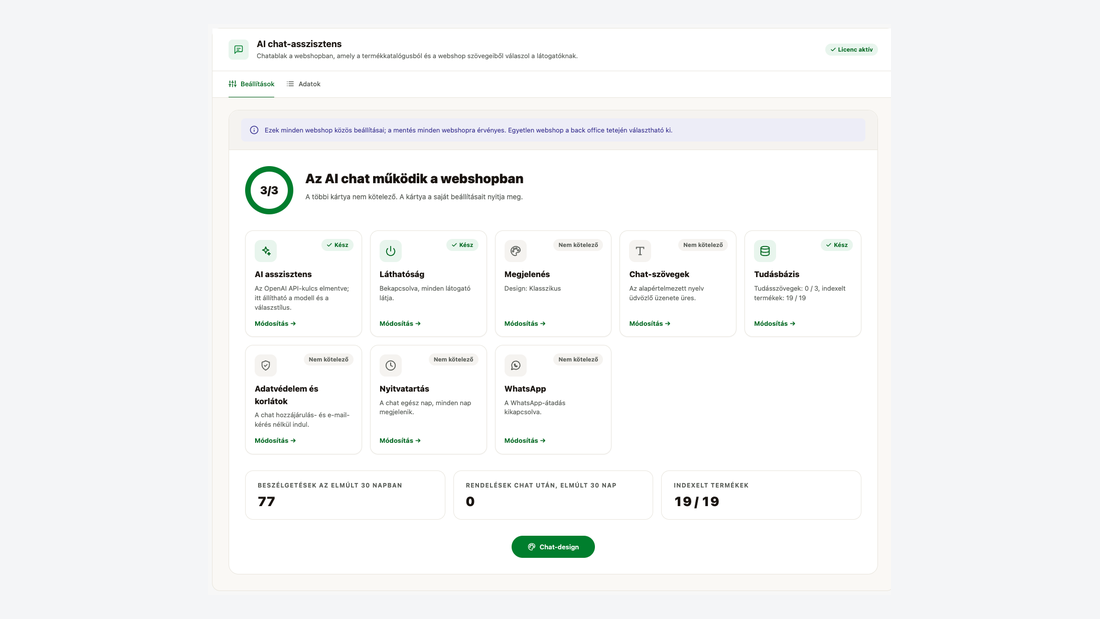
Task: Open Módosítás link on Megjelenés card
Action: point(525,324)
